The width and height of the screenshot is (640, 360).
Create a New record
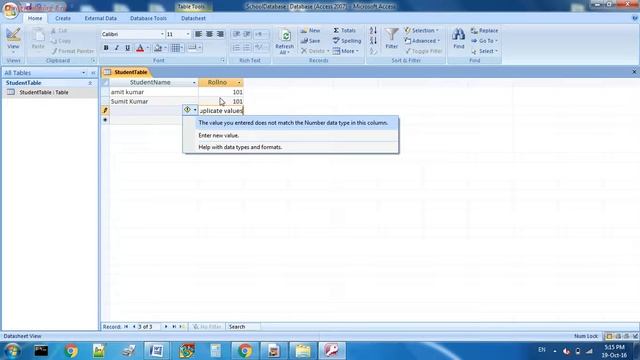pos(311,31)
